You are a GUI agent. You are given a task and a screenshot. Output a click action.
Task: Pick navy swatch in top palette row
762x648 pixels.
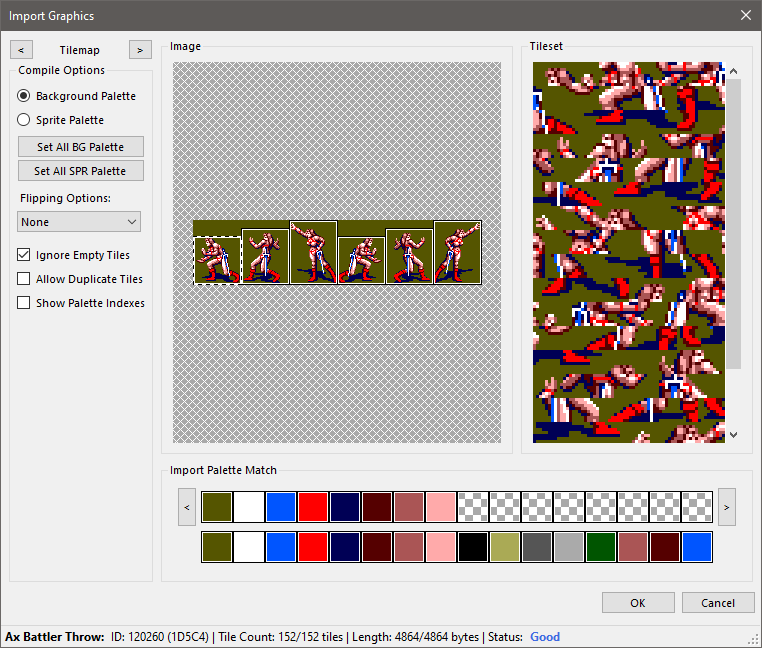(x=345, y=507)
